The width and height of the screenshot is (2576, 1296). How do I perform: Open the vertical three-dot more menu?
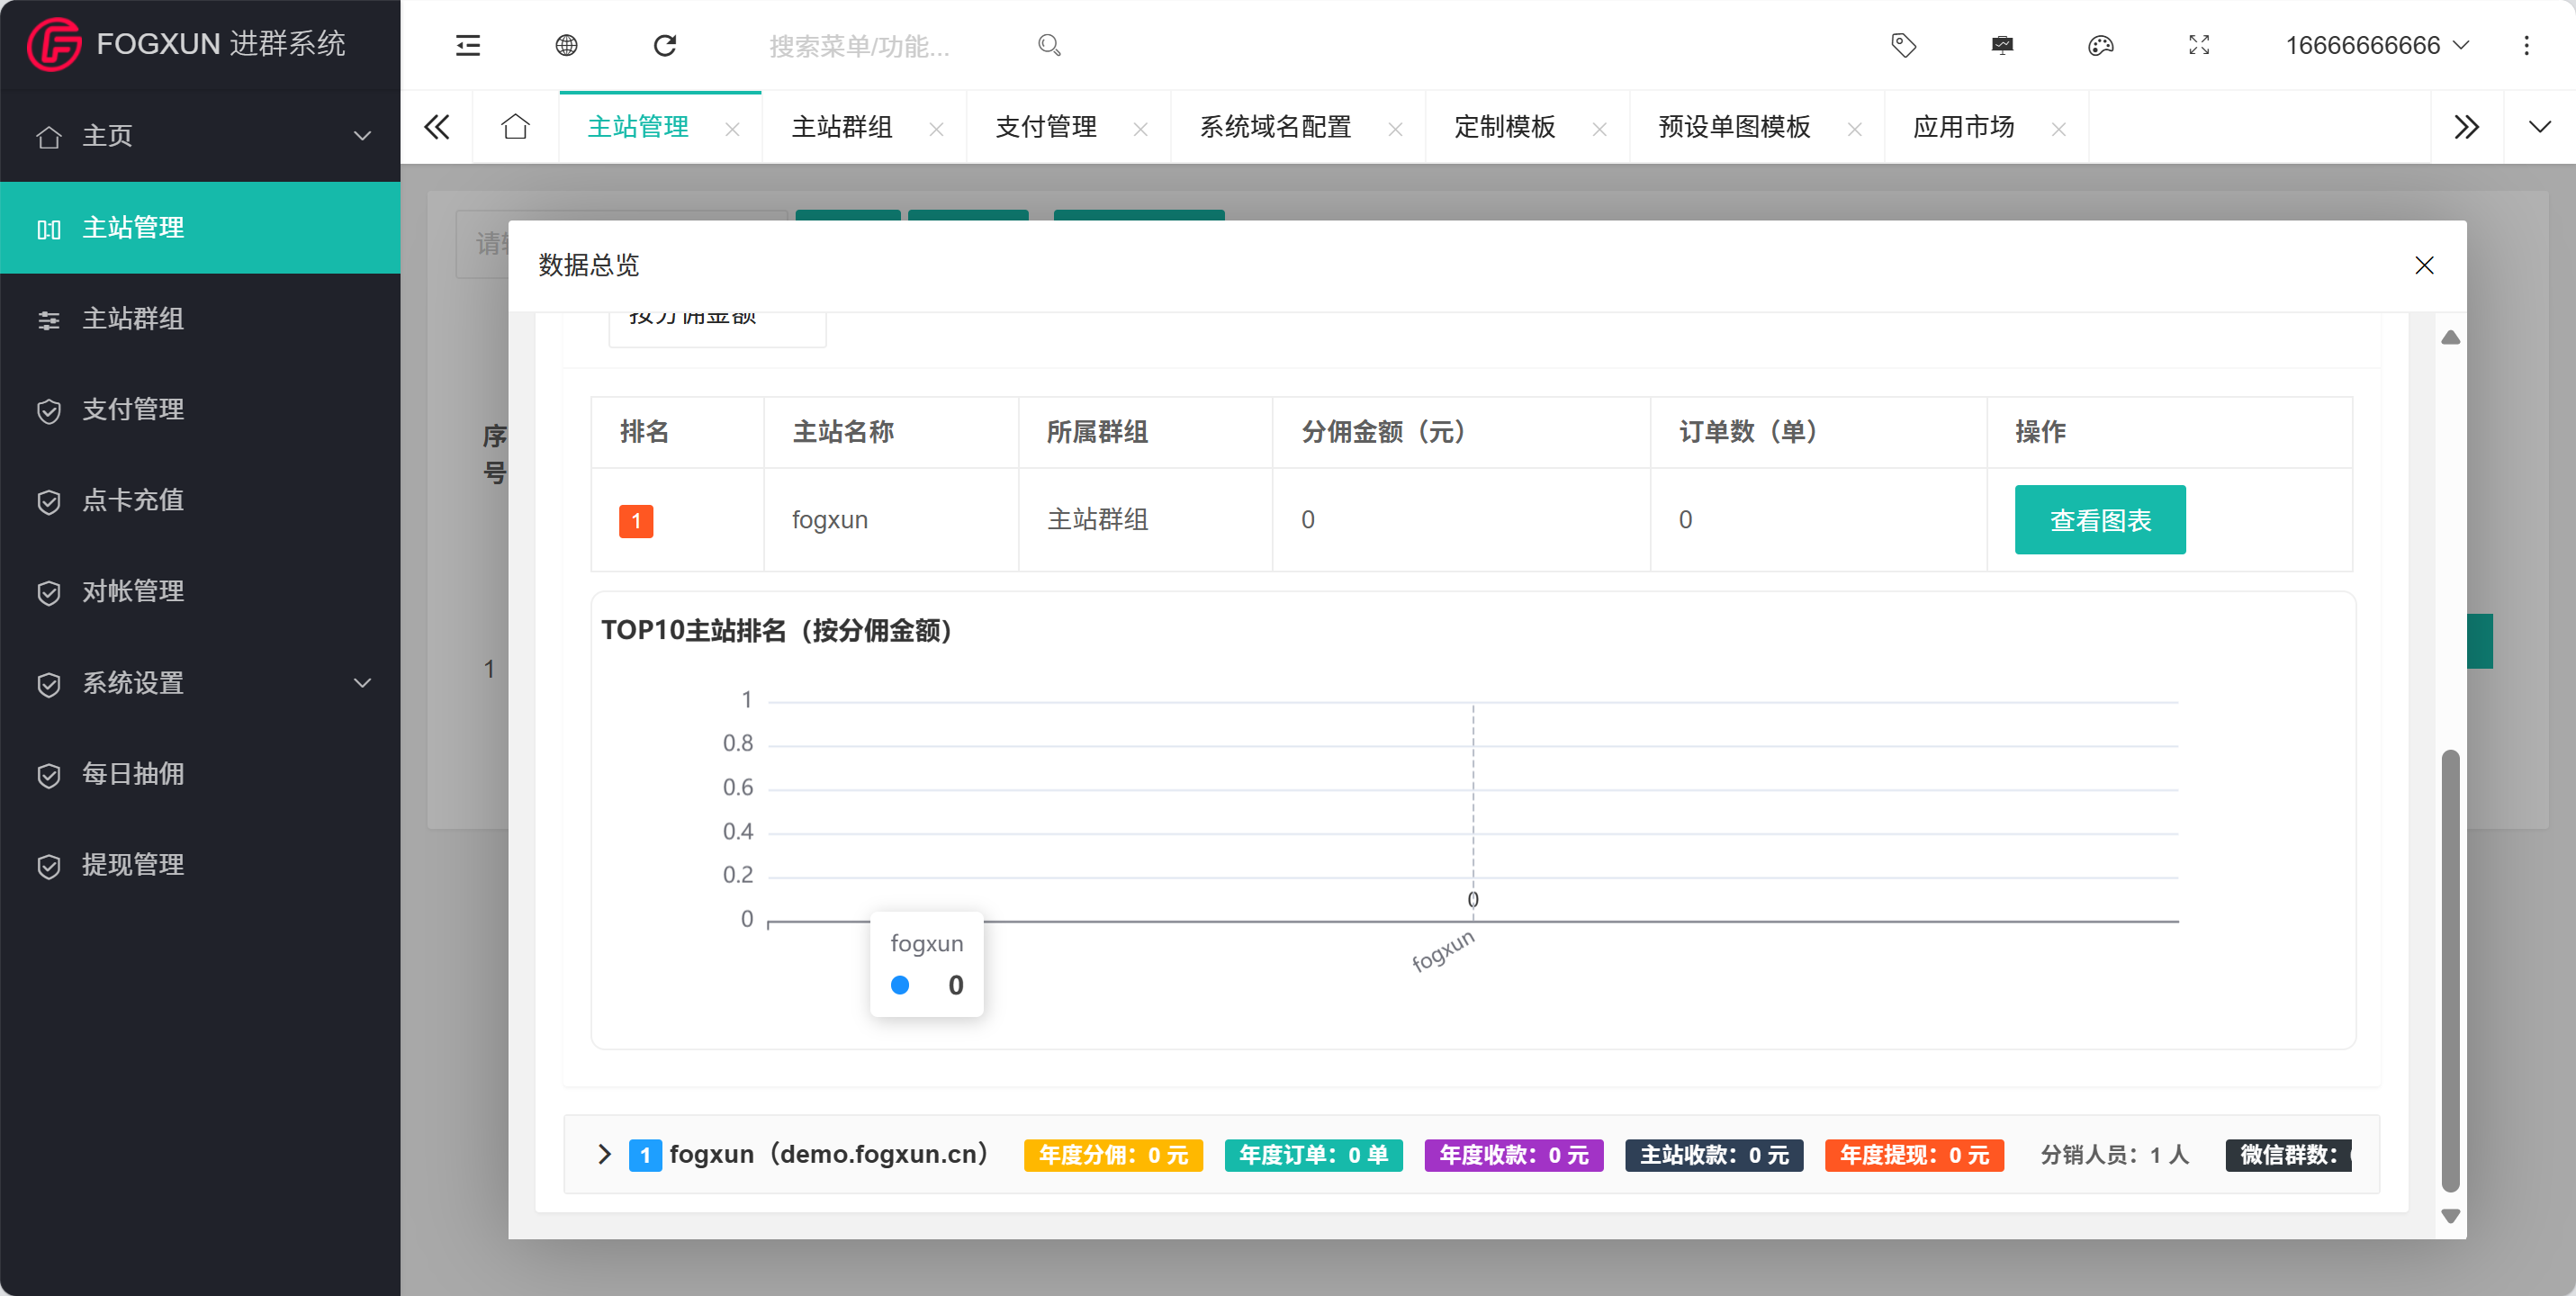[2526, 45]
